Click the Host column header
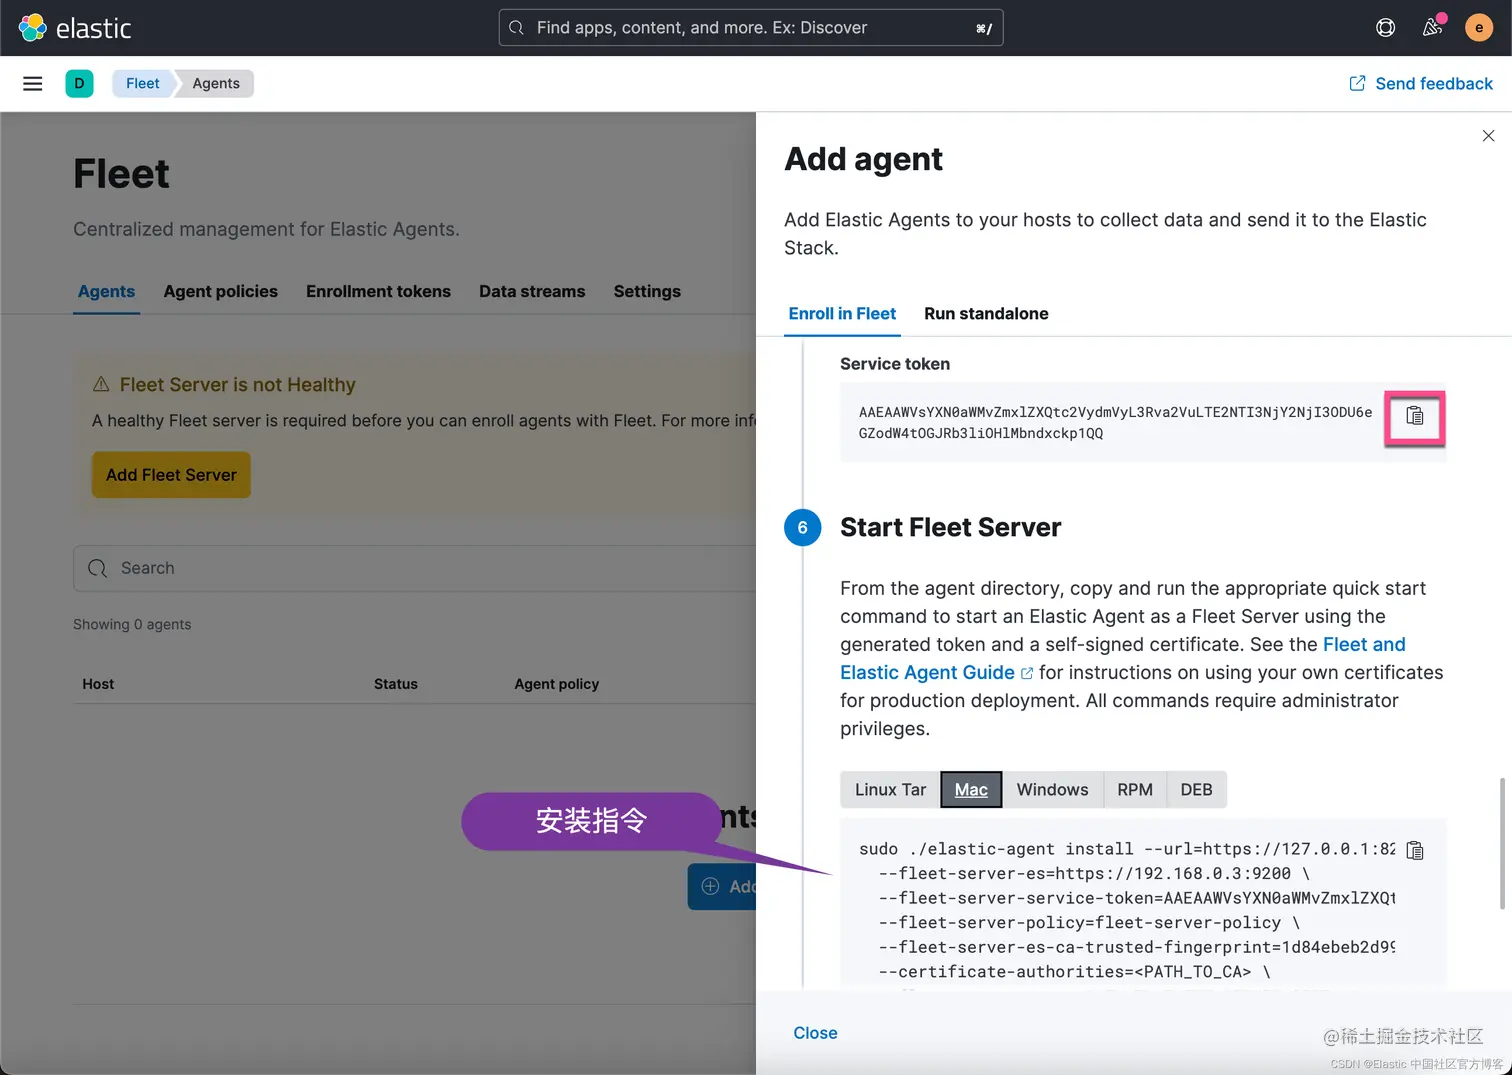1512x1075 pixels. click(98, 684)
